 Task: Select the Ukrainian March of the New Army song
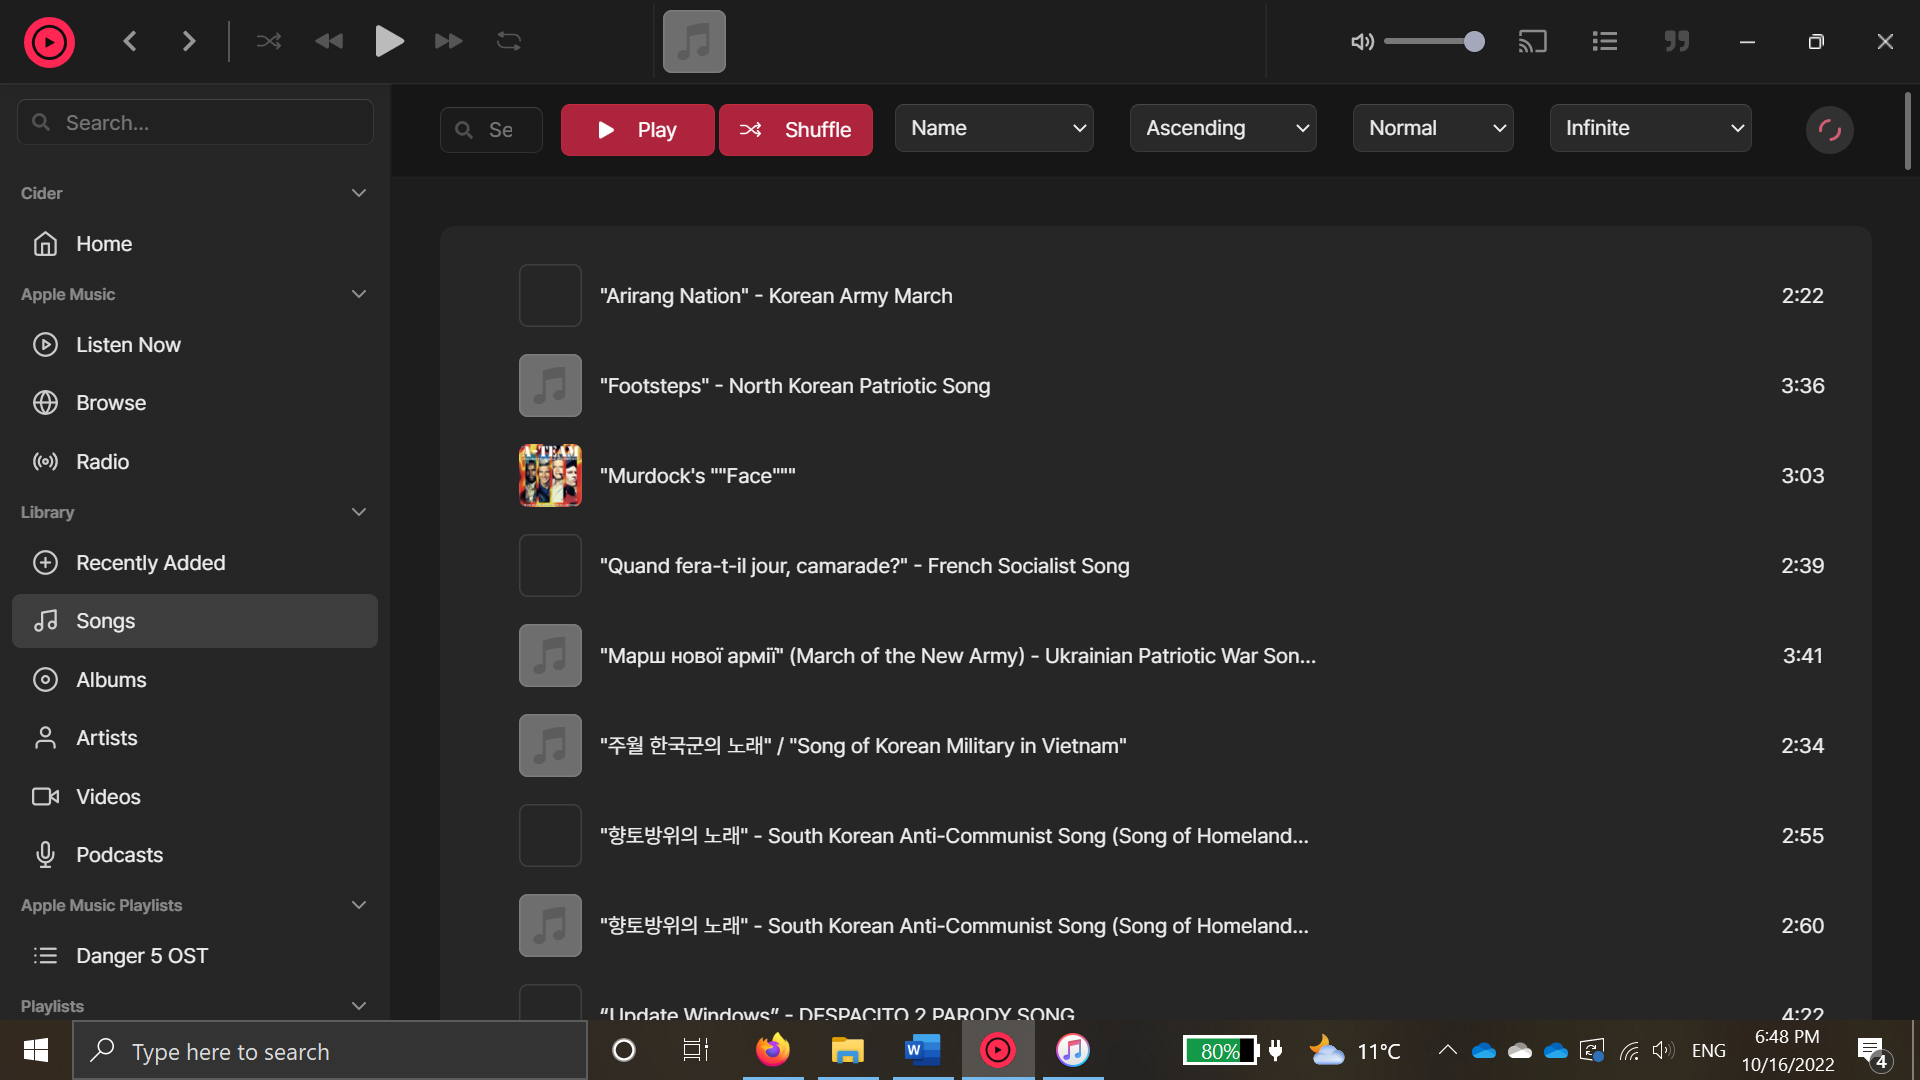(1155, 656)
